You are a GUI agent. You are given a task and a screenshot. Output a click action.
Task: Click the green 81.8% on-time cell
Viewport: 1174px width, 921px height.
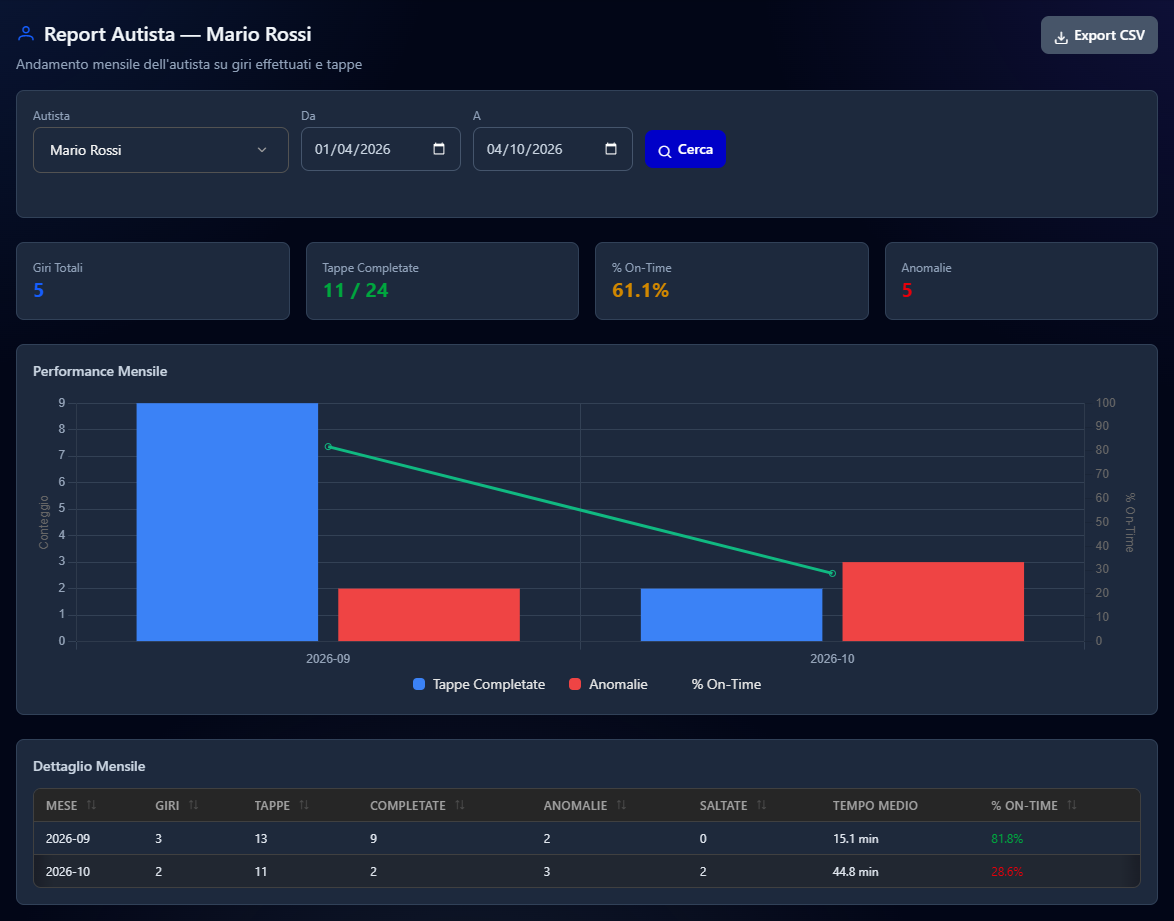[x=1007, y=839]
